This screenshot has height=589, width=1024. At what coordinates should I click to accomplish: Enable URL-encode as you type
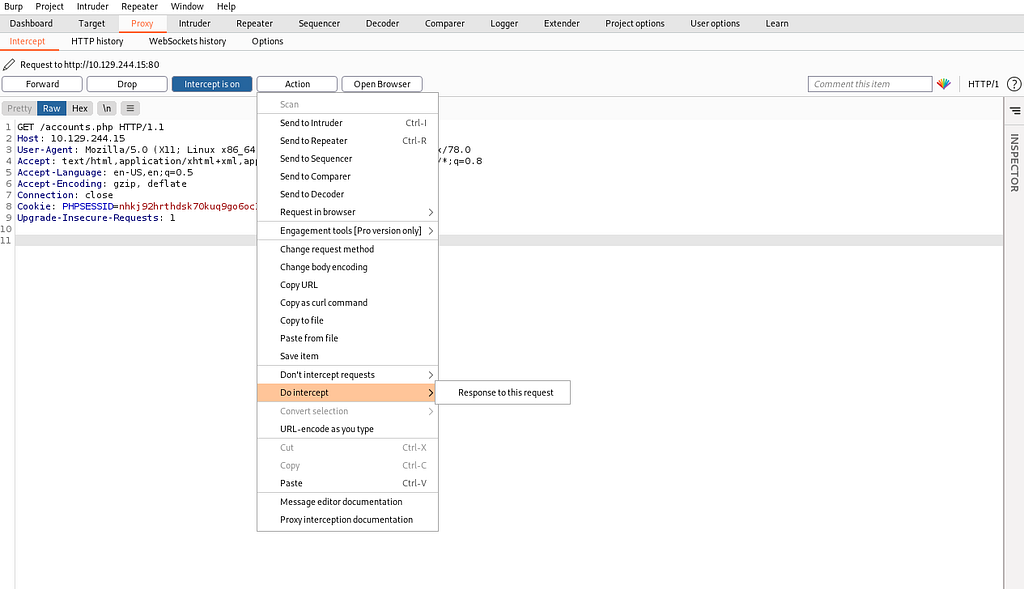(347, 429)
